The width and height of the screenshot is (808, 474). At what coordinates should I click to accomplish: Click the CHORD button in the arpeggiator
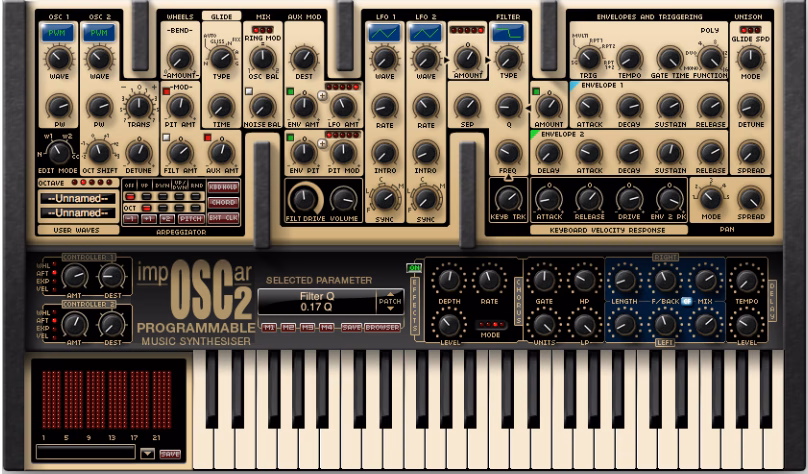[223, 202]
